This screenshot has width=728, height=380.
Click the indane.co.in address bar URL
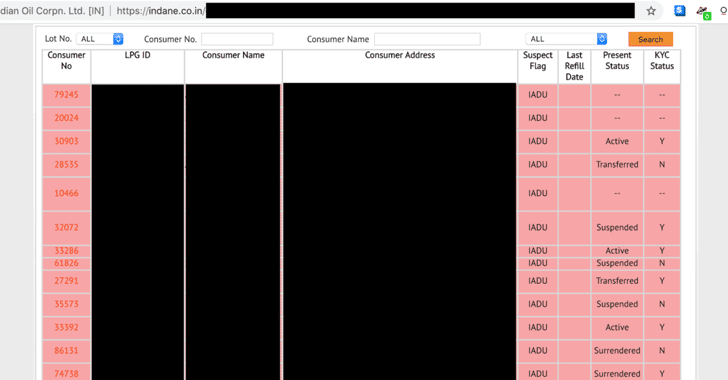pos(160,11)
